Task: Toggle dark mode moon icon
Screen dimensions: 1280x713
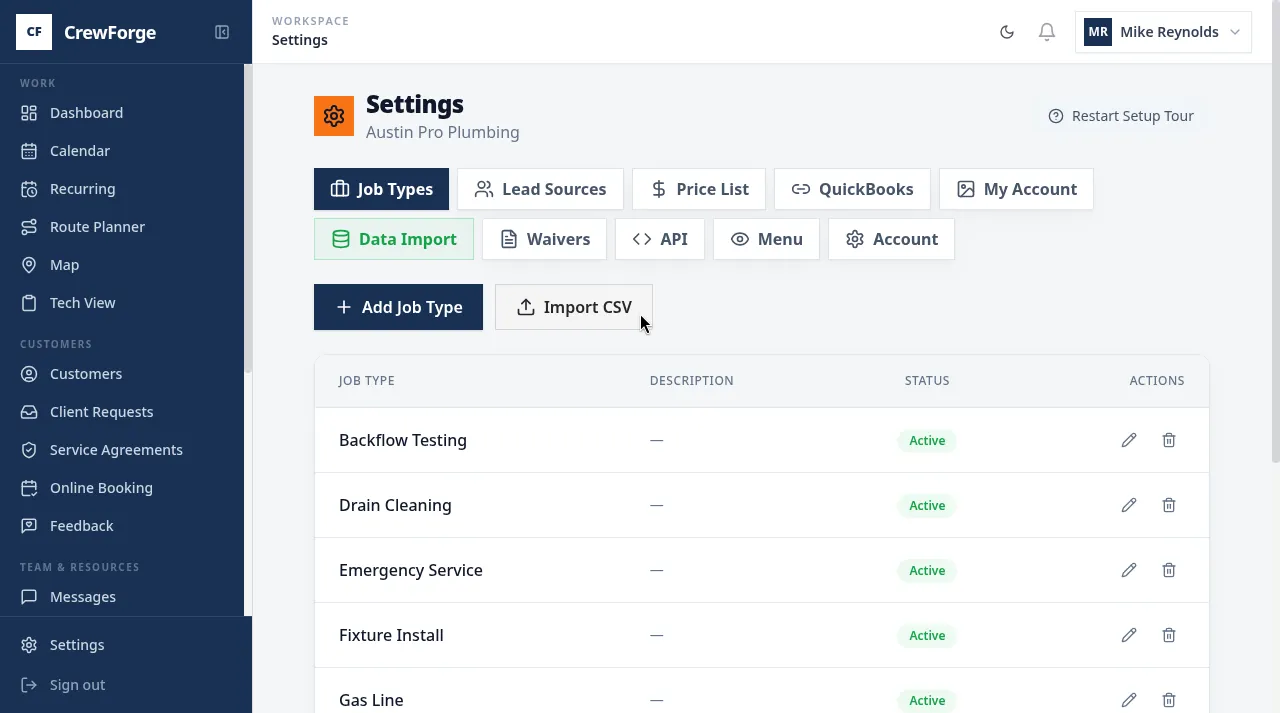Action: pyautogui.click(x=1007, y=32)
